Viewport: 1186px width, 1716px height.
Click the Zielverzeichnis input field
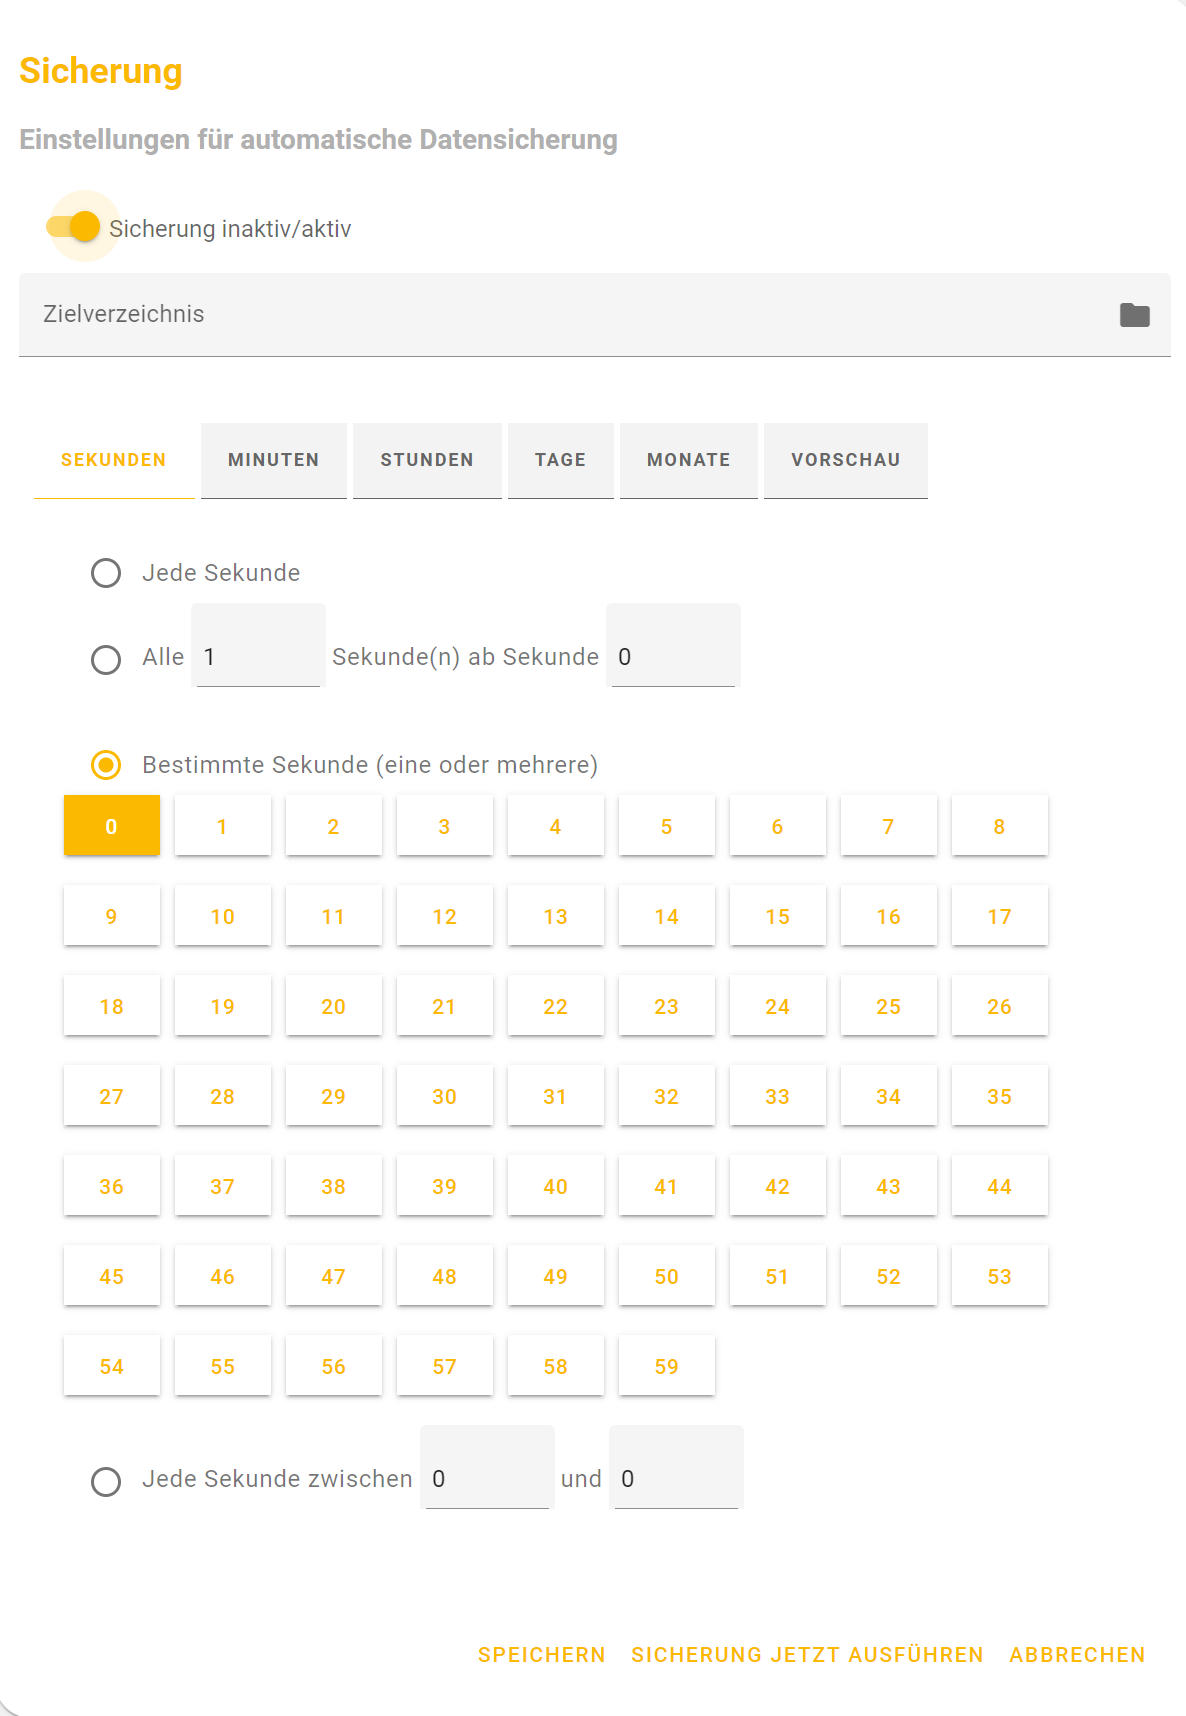click(x=560, y=315)
